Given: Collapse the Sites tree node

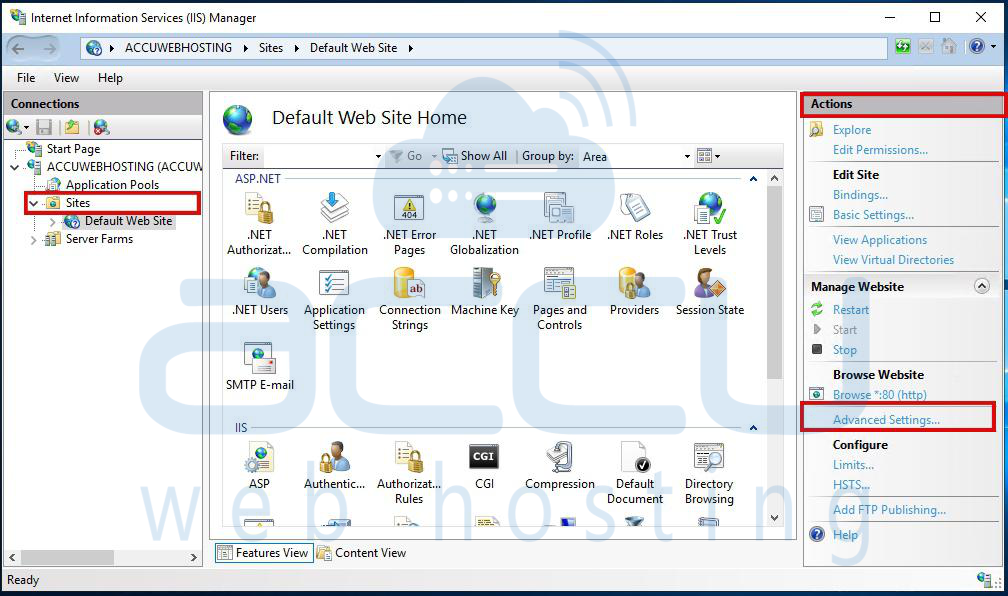Looking at the screenshot, I should pyautogui.click(x=33, y=203).
